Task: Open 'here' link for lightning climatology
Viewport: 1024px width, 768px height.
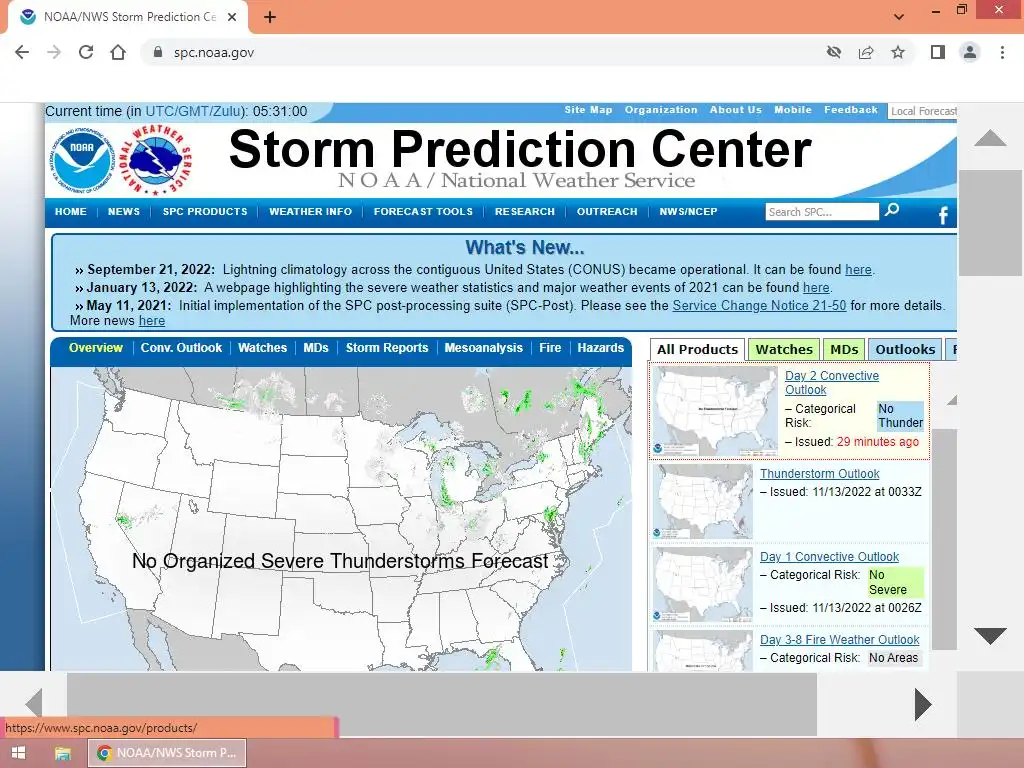Action: [x=858, y=270]
